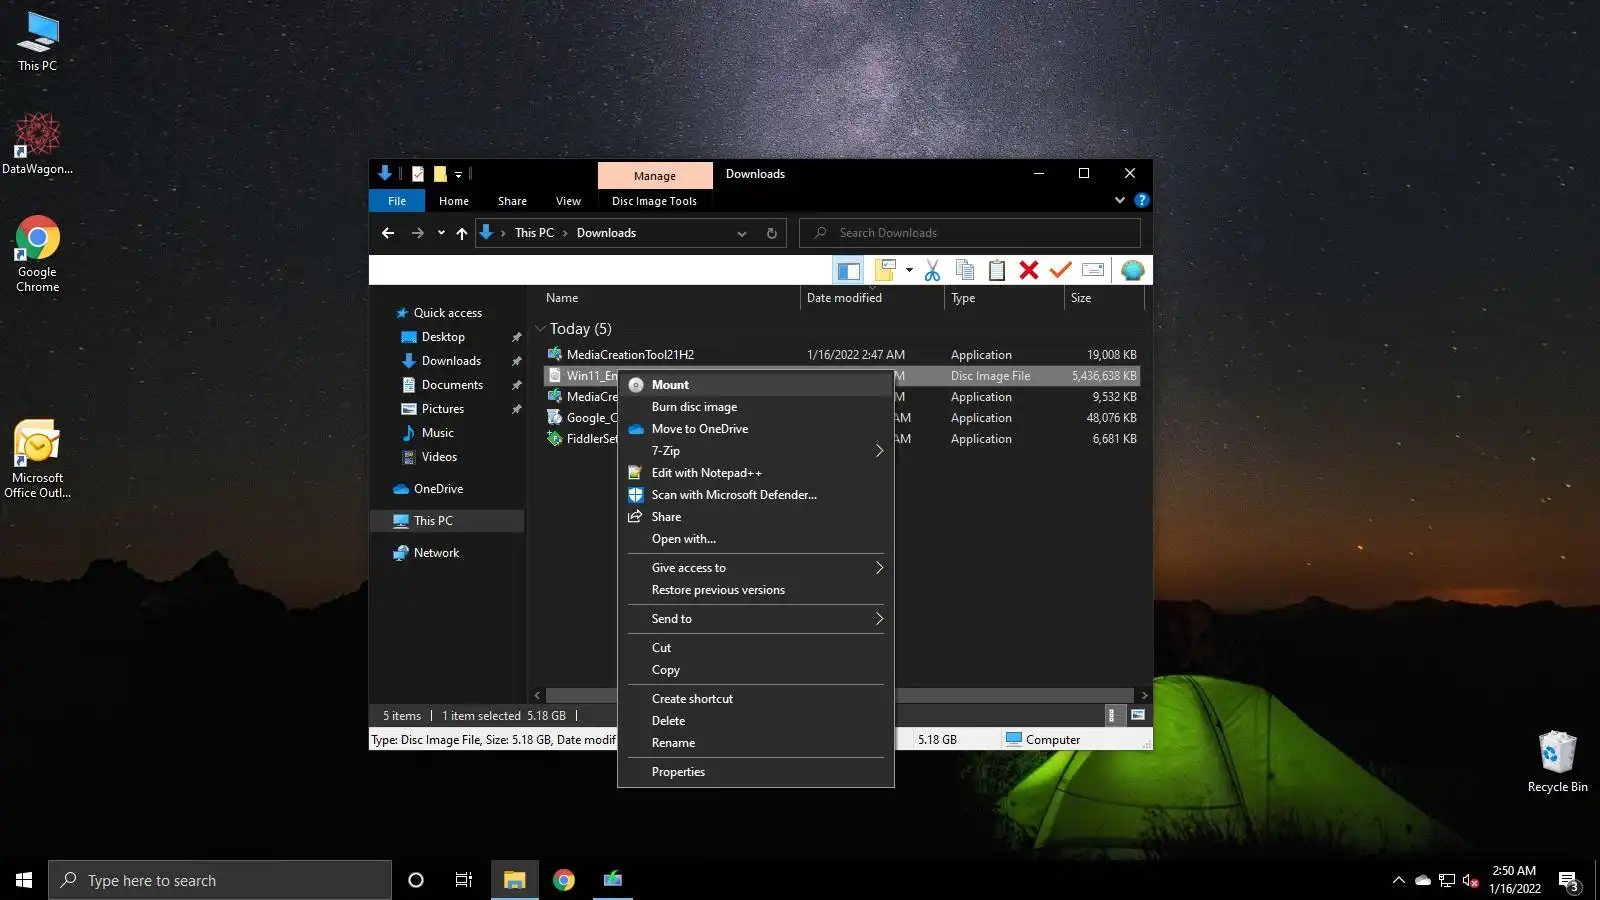Expand the ribbon with the chevron
Screen dimensions: 1600x900
coord(1120,200)
